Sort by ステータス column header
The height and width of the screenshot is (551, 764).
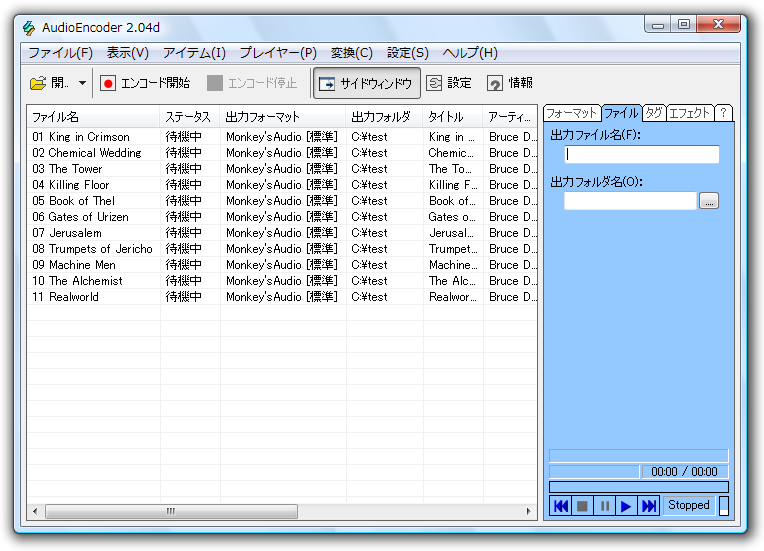click(x=190, y=117)
